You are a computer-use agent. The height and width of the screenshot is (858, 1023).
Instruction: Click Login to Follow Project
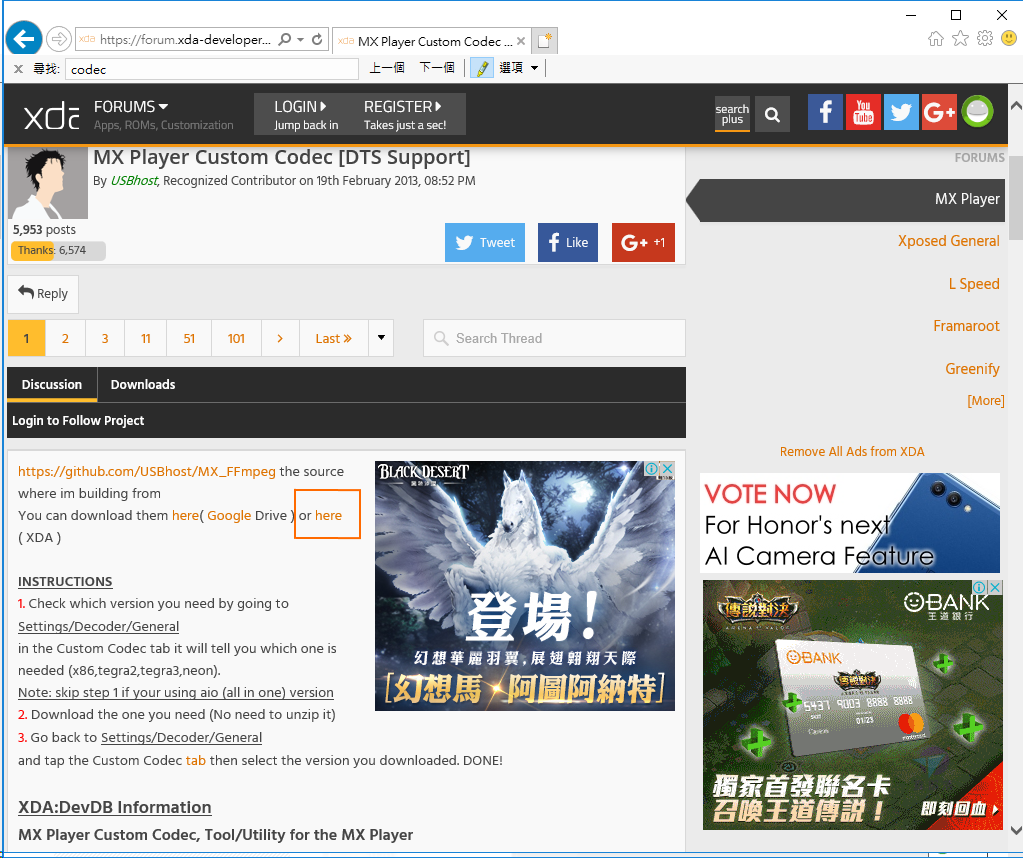click(x=78, y=420)
